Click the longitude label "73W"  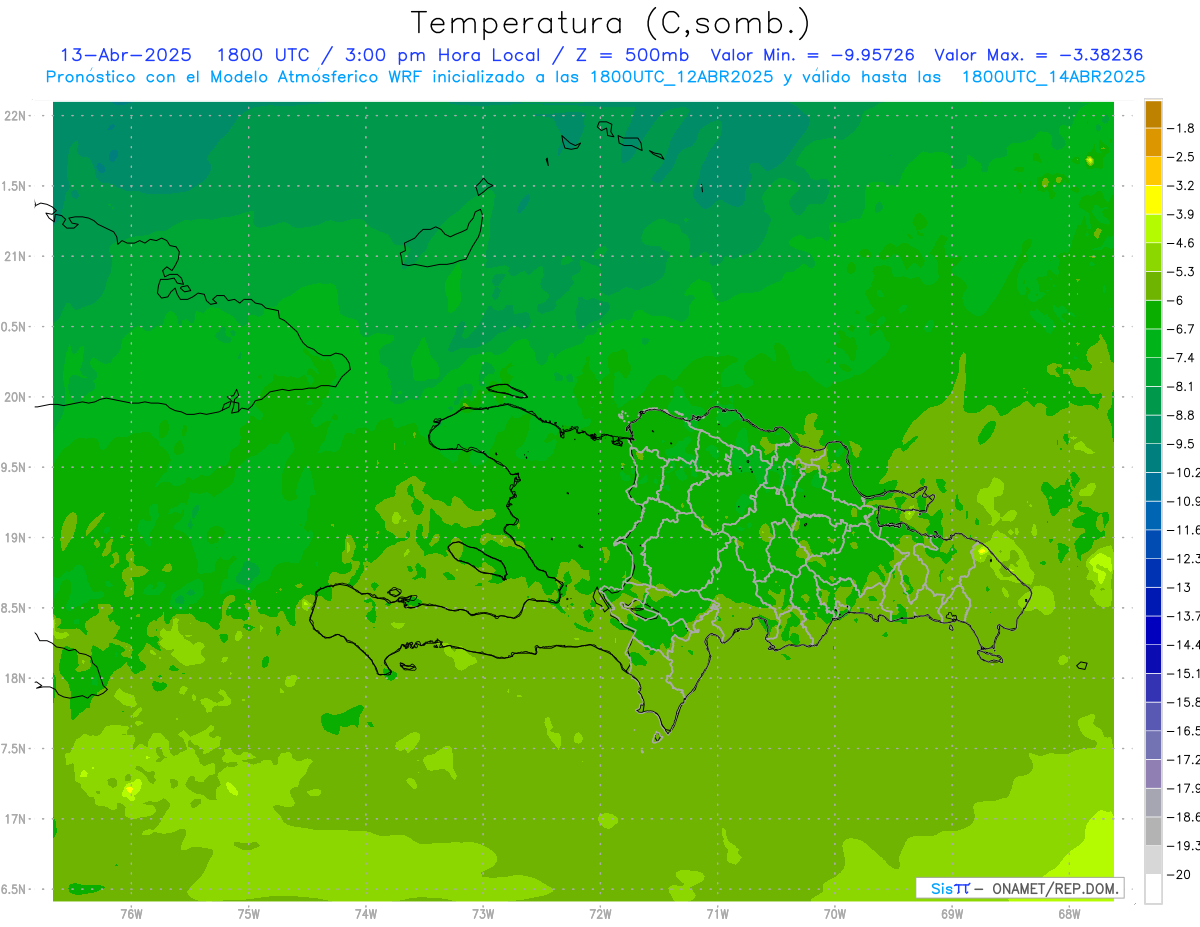coord(483,913)
